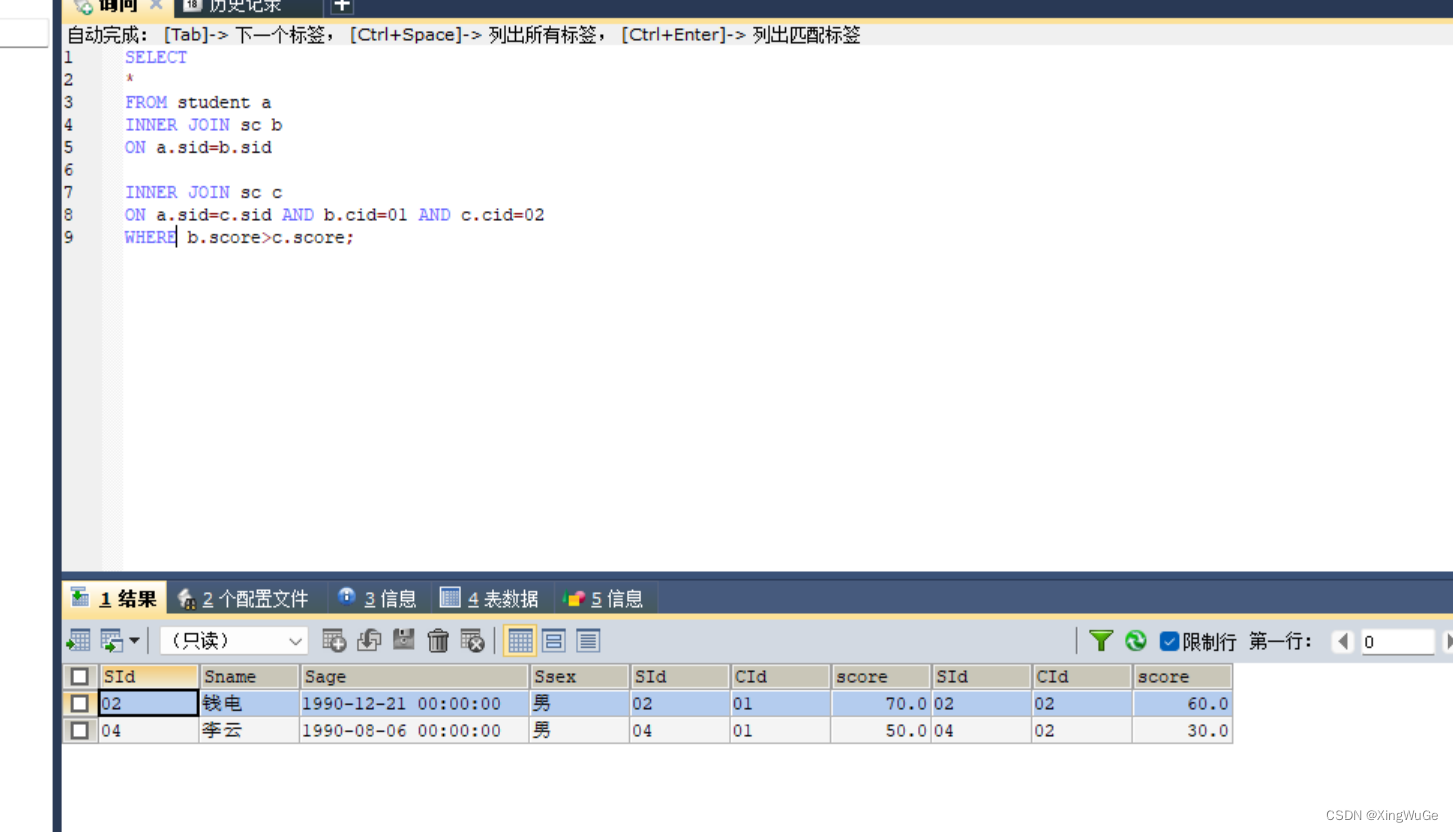1453x832 pixels.
Task: Switch to grid view mode icon
Action: click(520, 641)
